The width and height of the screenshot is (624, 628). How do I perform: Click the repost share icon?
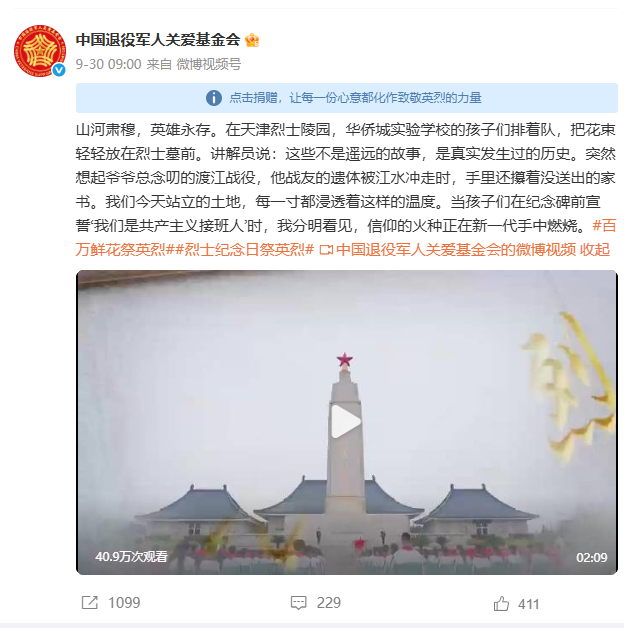coord(90,602)
